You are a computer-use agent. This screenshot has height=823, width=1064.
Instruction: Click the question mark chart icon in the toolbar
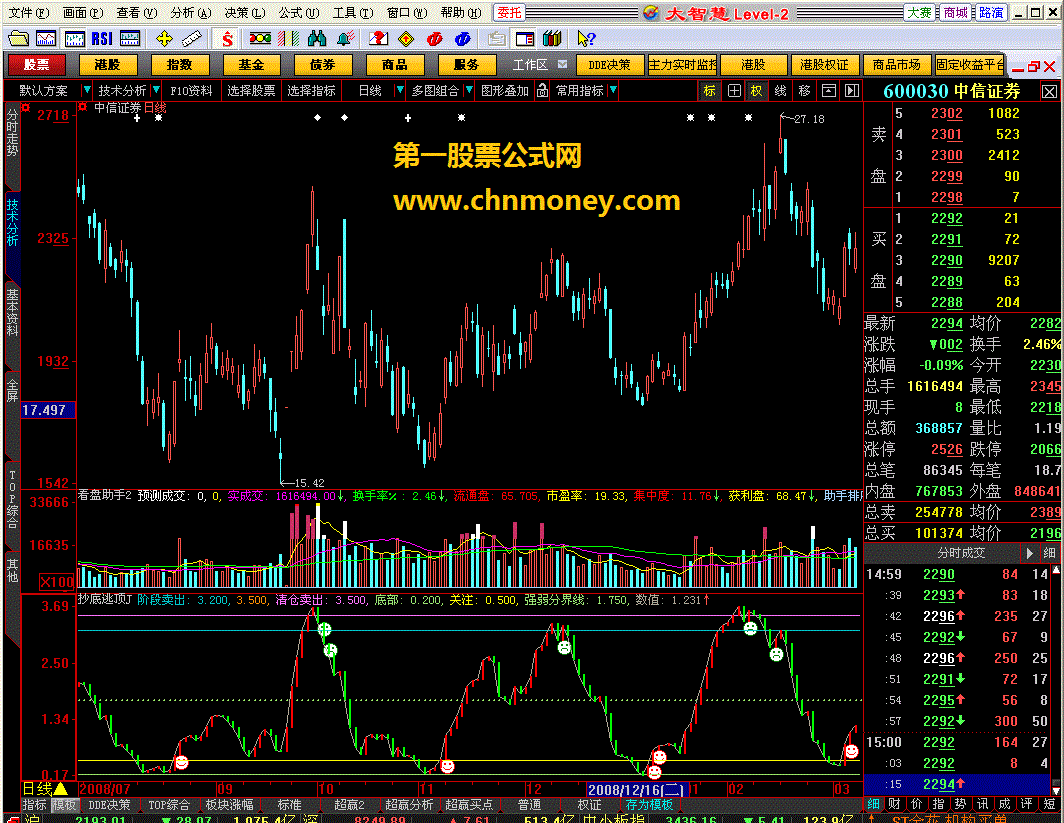pyautogui.click(x=378, y=39)
